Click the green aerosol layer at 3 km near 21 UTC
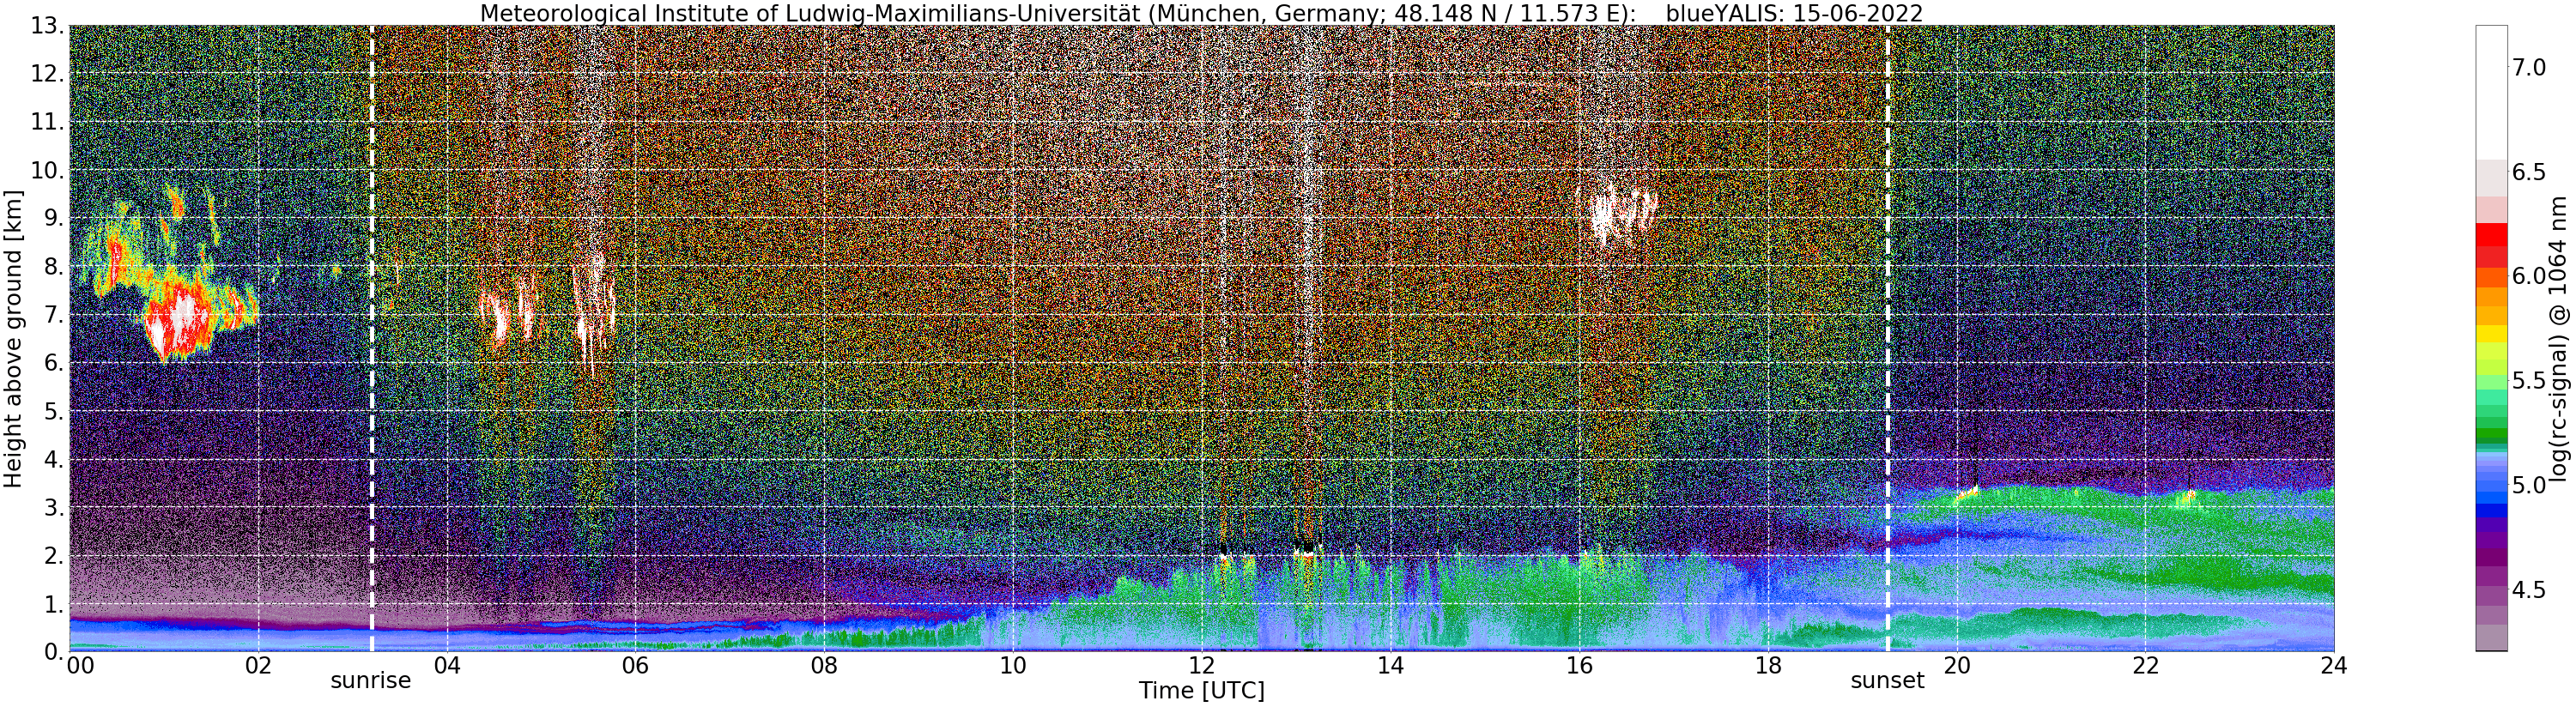 [x=2050, y=497]
